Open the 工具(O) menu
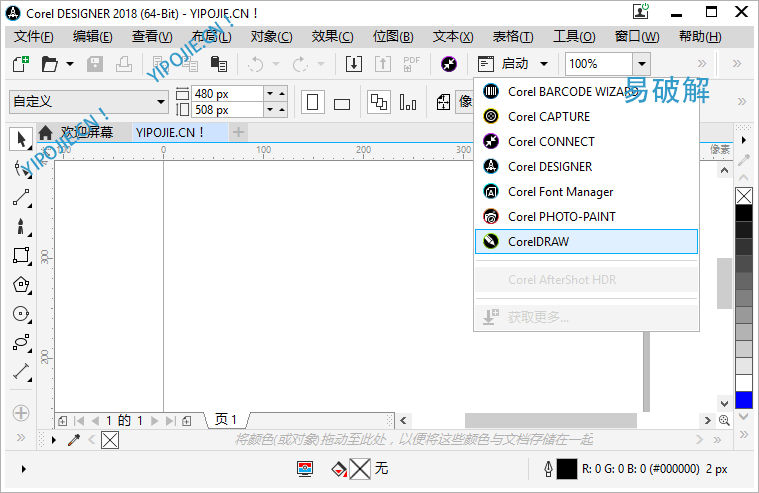This screenshot has width=759, height=493. click(574, 37)
